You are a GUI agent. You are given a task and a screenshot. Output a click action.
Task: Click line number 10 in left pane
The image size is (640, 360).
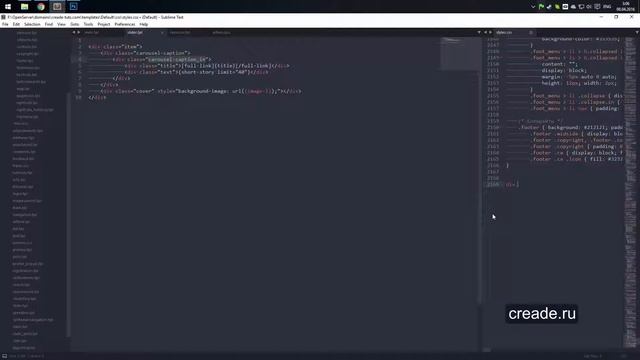point(78,98)
